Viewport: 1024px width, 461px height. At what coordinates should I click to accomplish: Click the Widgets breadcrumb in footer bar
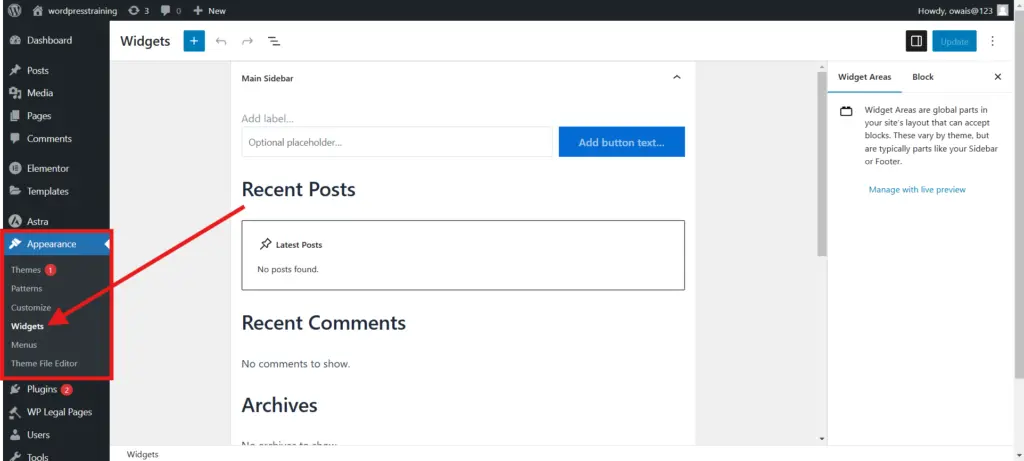pos(142,454)
